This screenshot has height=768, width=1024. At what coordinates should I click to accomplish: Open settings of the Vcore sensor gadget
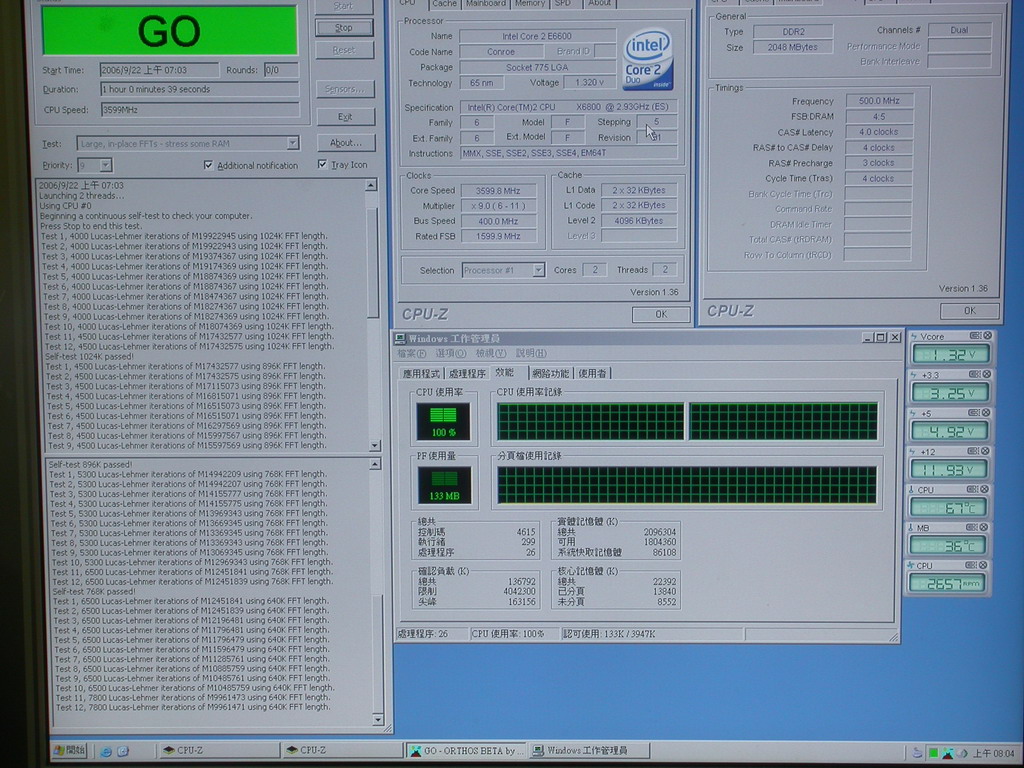coord(975,336)
